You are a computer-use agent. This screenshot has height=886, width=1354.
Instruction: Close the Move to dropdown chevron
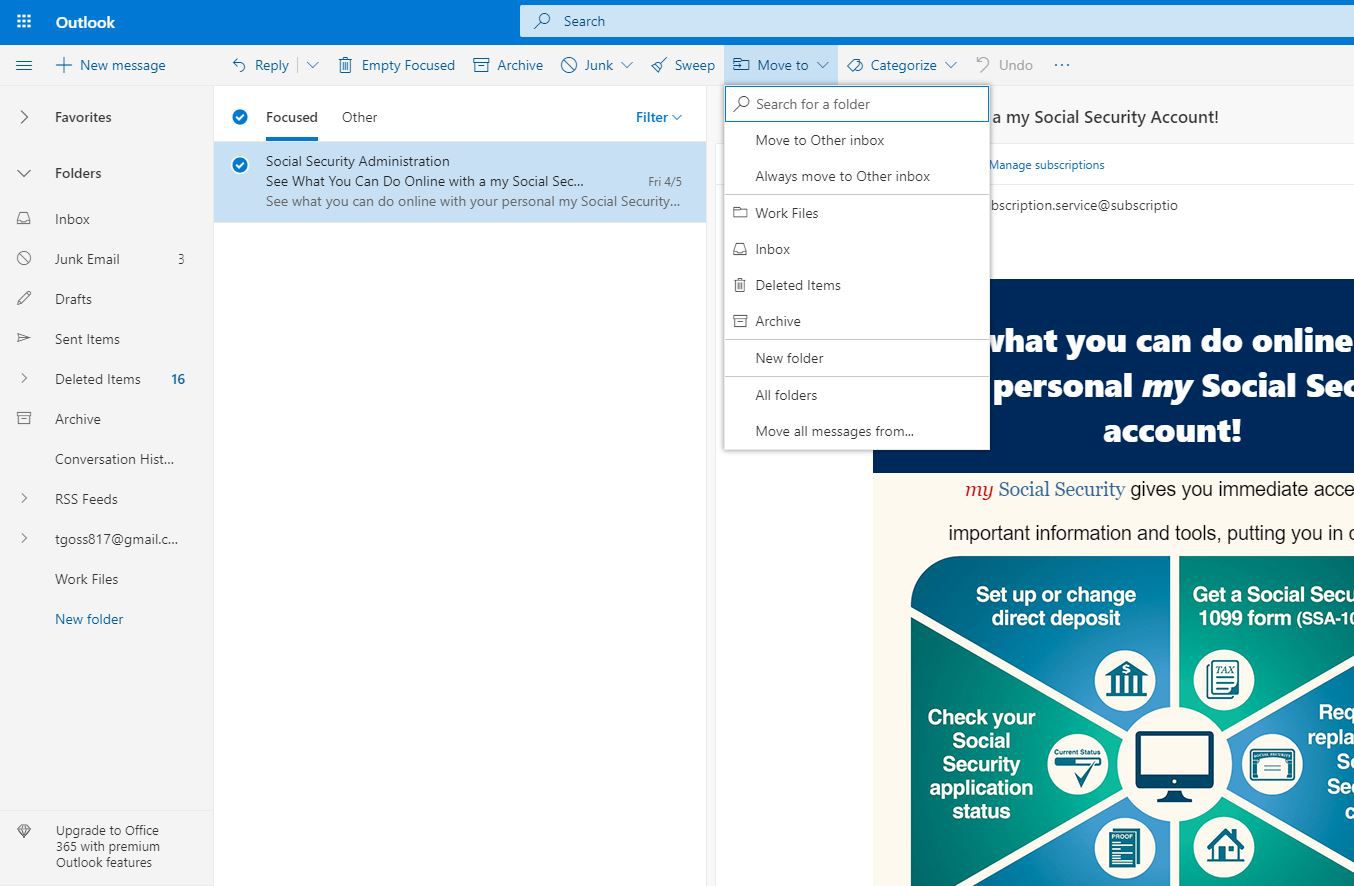pos(822,65)
